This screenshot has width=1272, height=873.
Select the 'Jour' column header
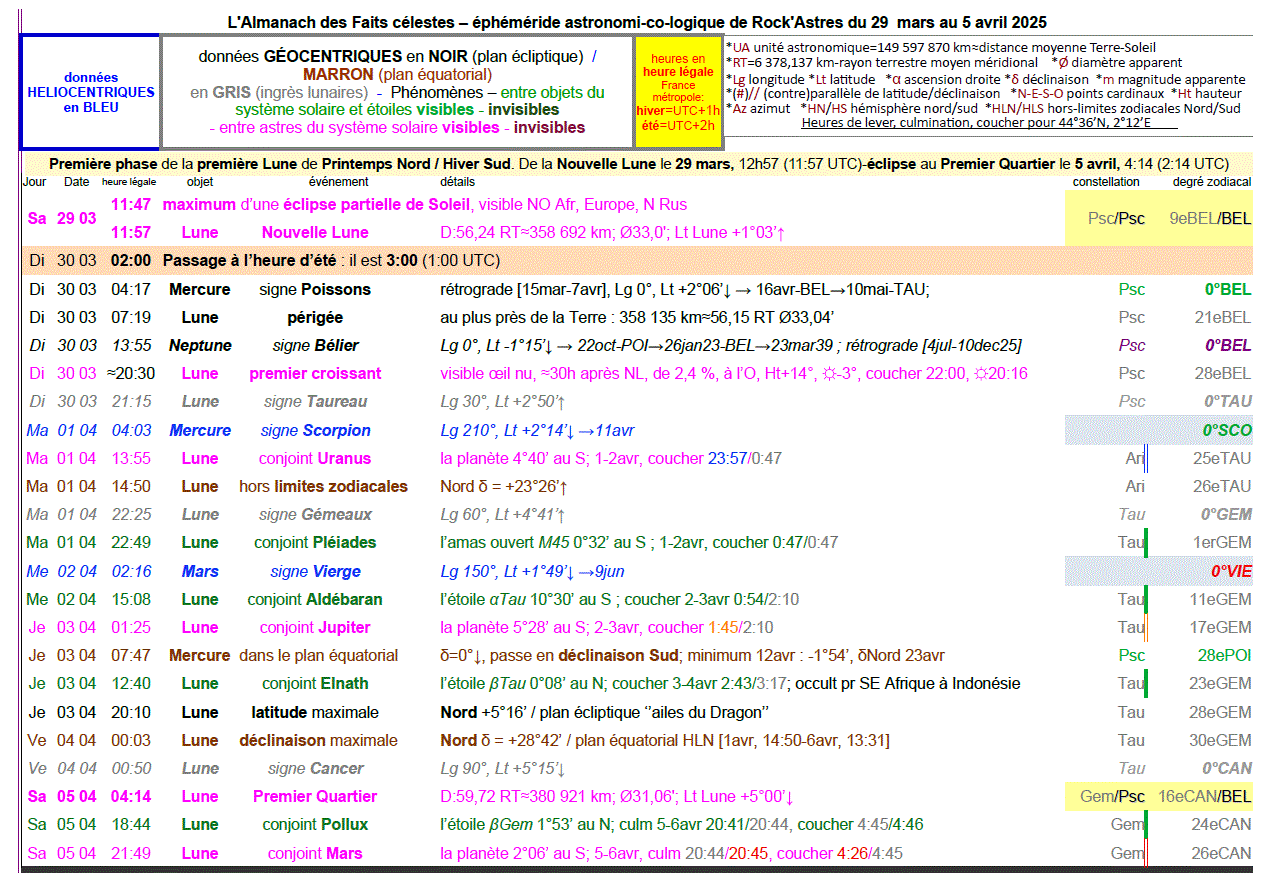click(35, 182)
